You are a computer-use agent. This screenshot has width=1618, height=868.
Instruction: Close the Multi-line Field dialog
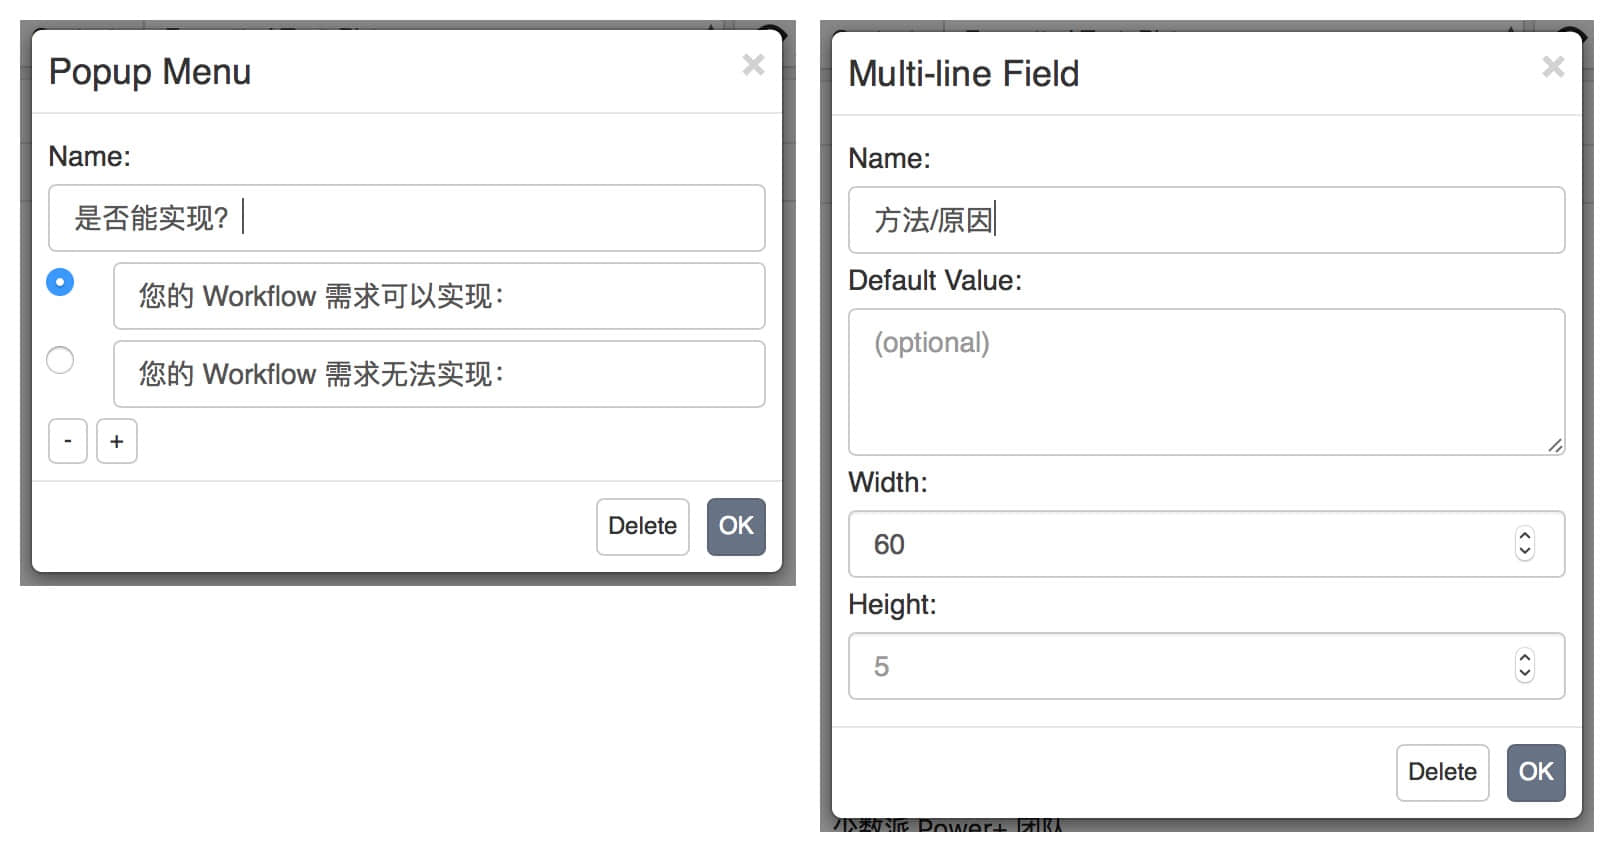tap(1553, 67)
